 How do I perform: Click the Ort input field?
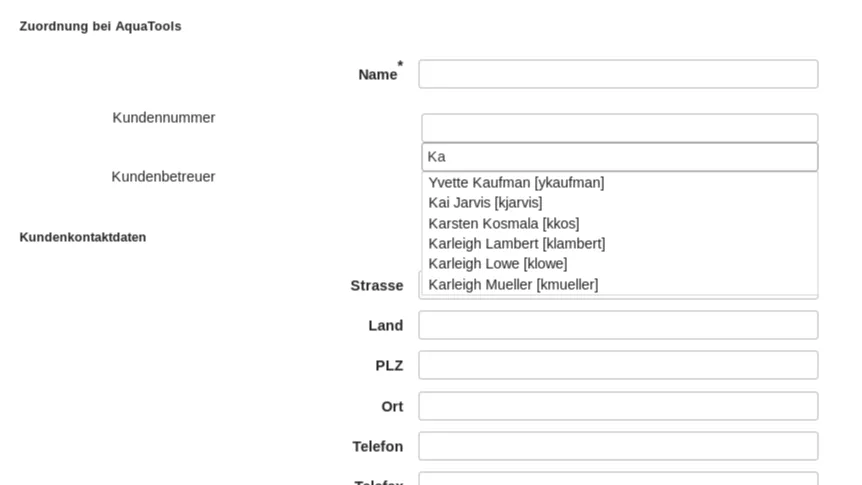pyautogui.click(x=617, y=406)
